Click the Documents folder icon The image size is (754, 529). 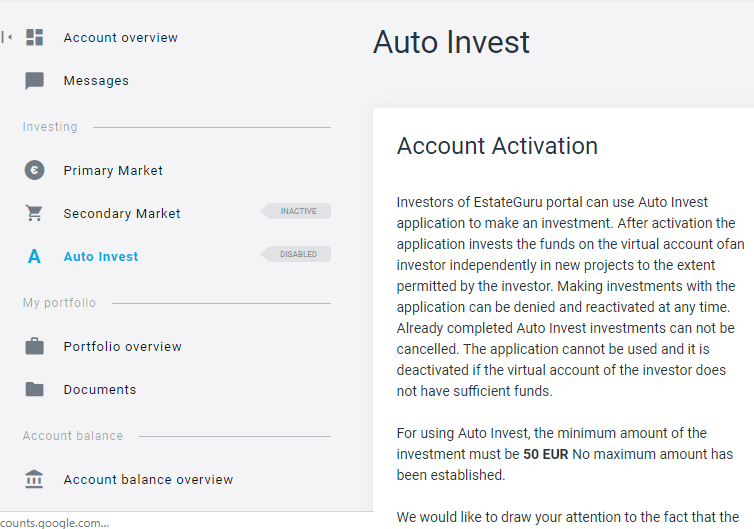[x=35, y=390]
